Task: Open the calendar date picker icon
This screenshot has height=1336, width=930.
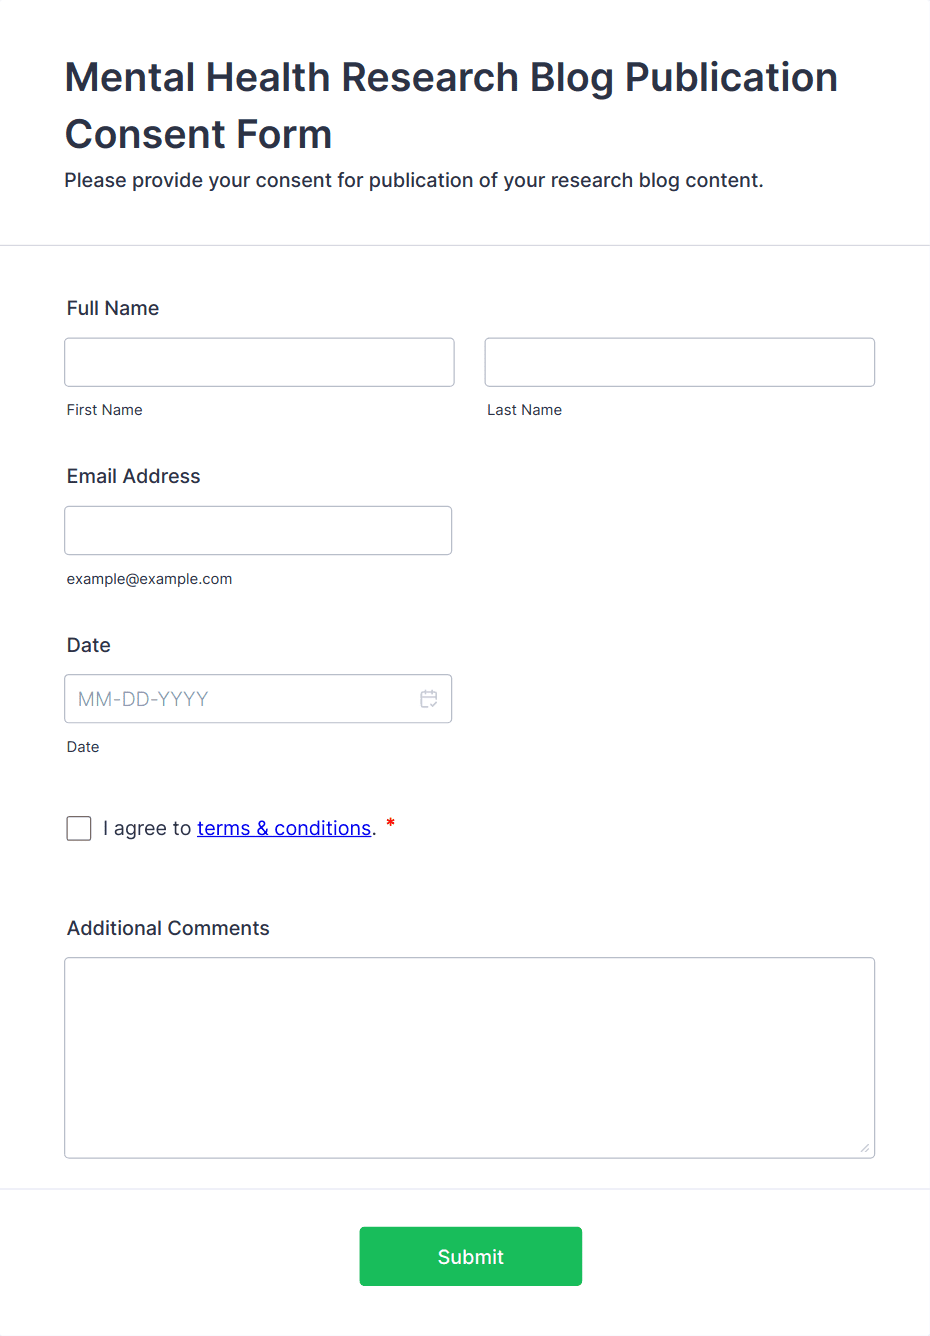Action: [429, 699]
